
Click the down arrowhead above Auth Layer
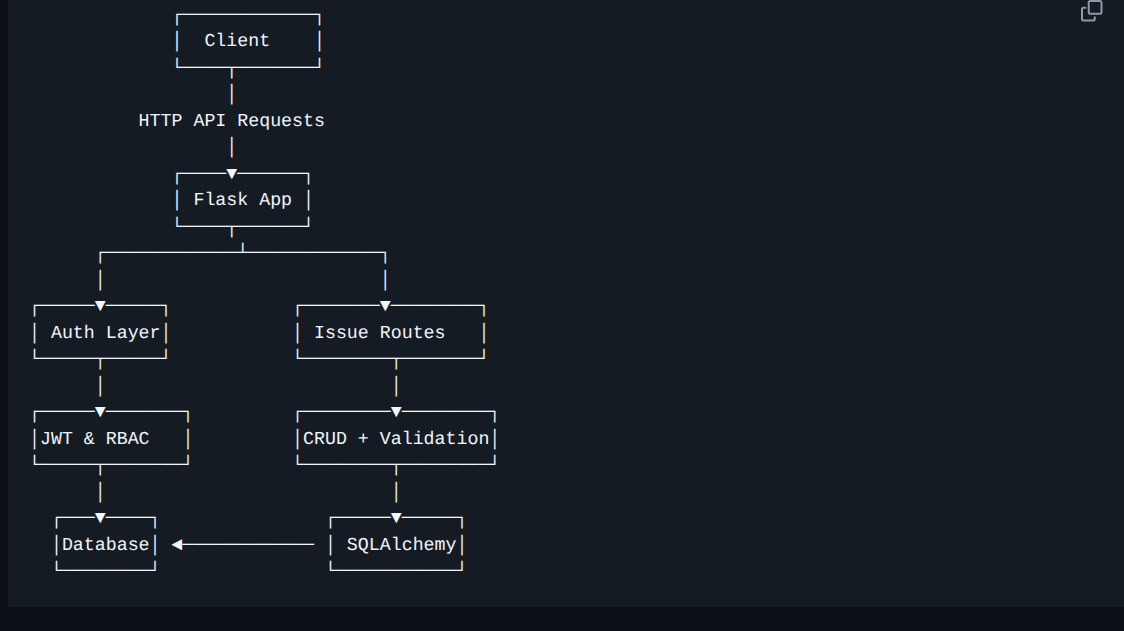point(100,306)
